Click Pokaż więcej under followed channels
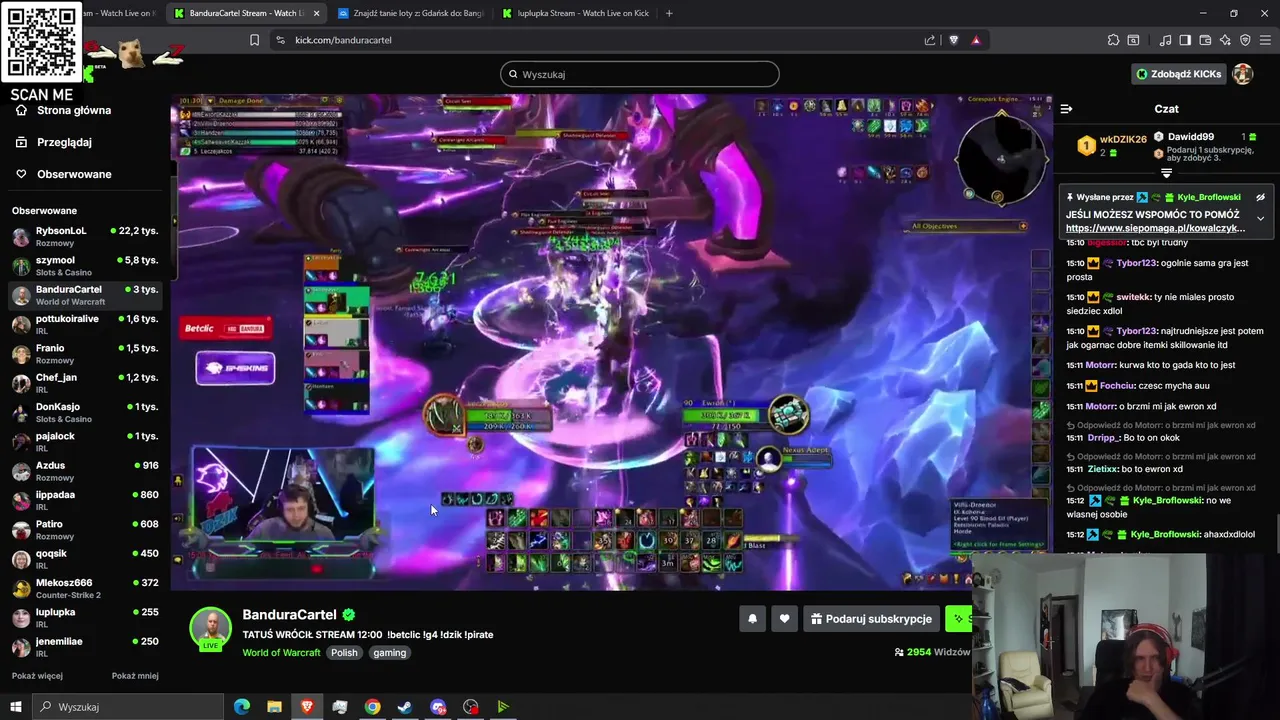 tap(37, 676)
